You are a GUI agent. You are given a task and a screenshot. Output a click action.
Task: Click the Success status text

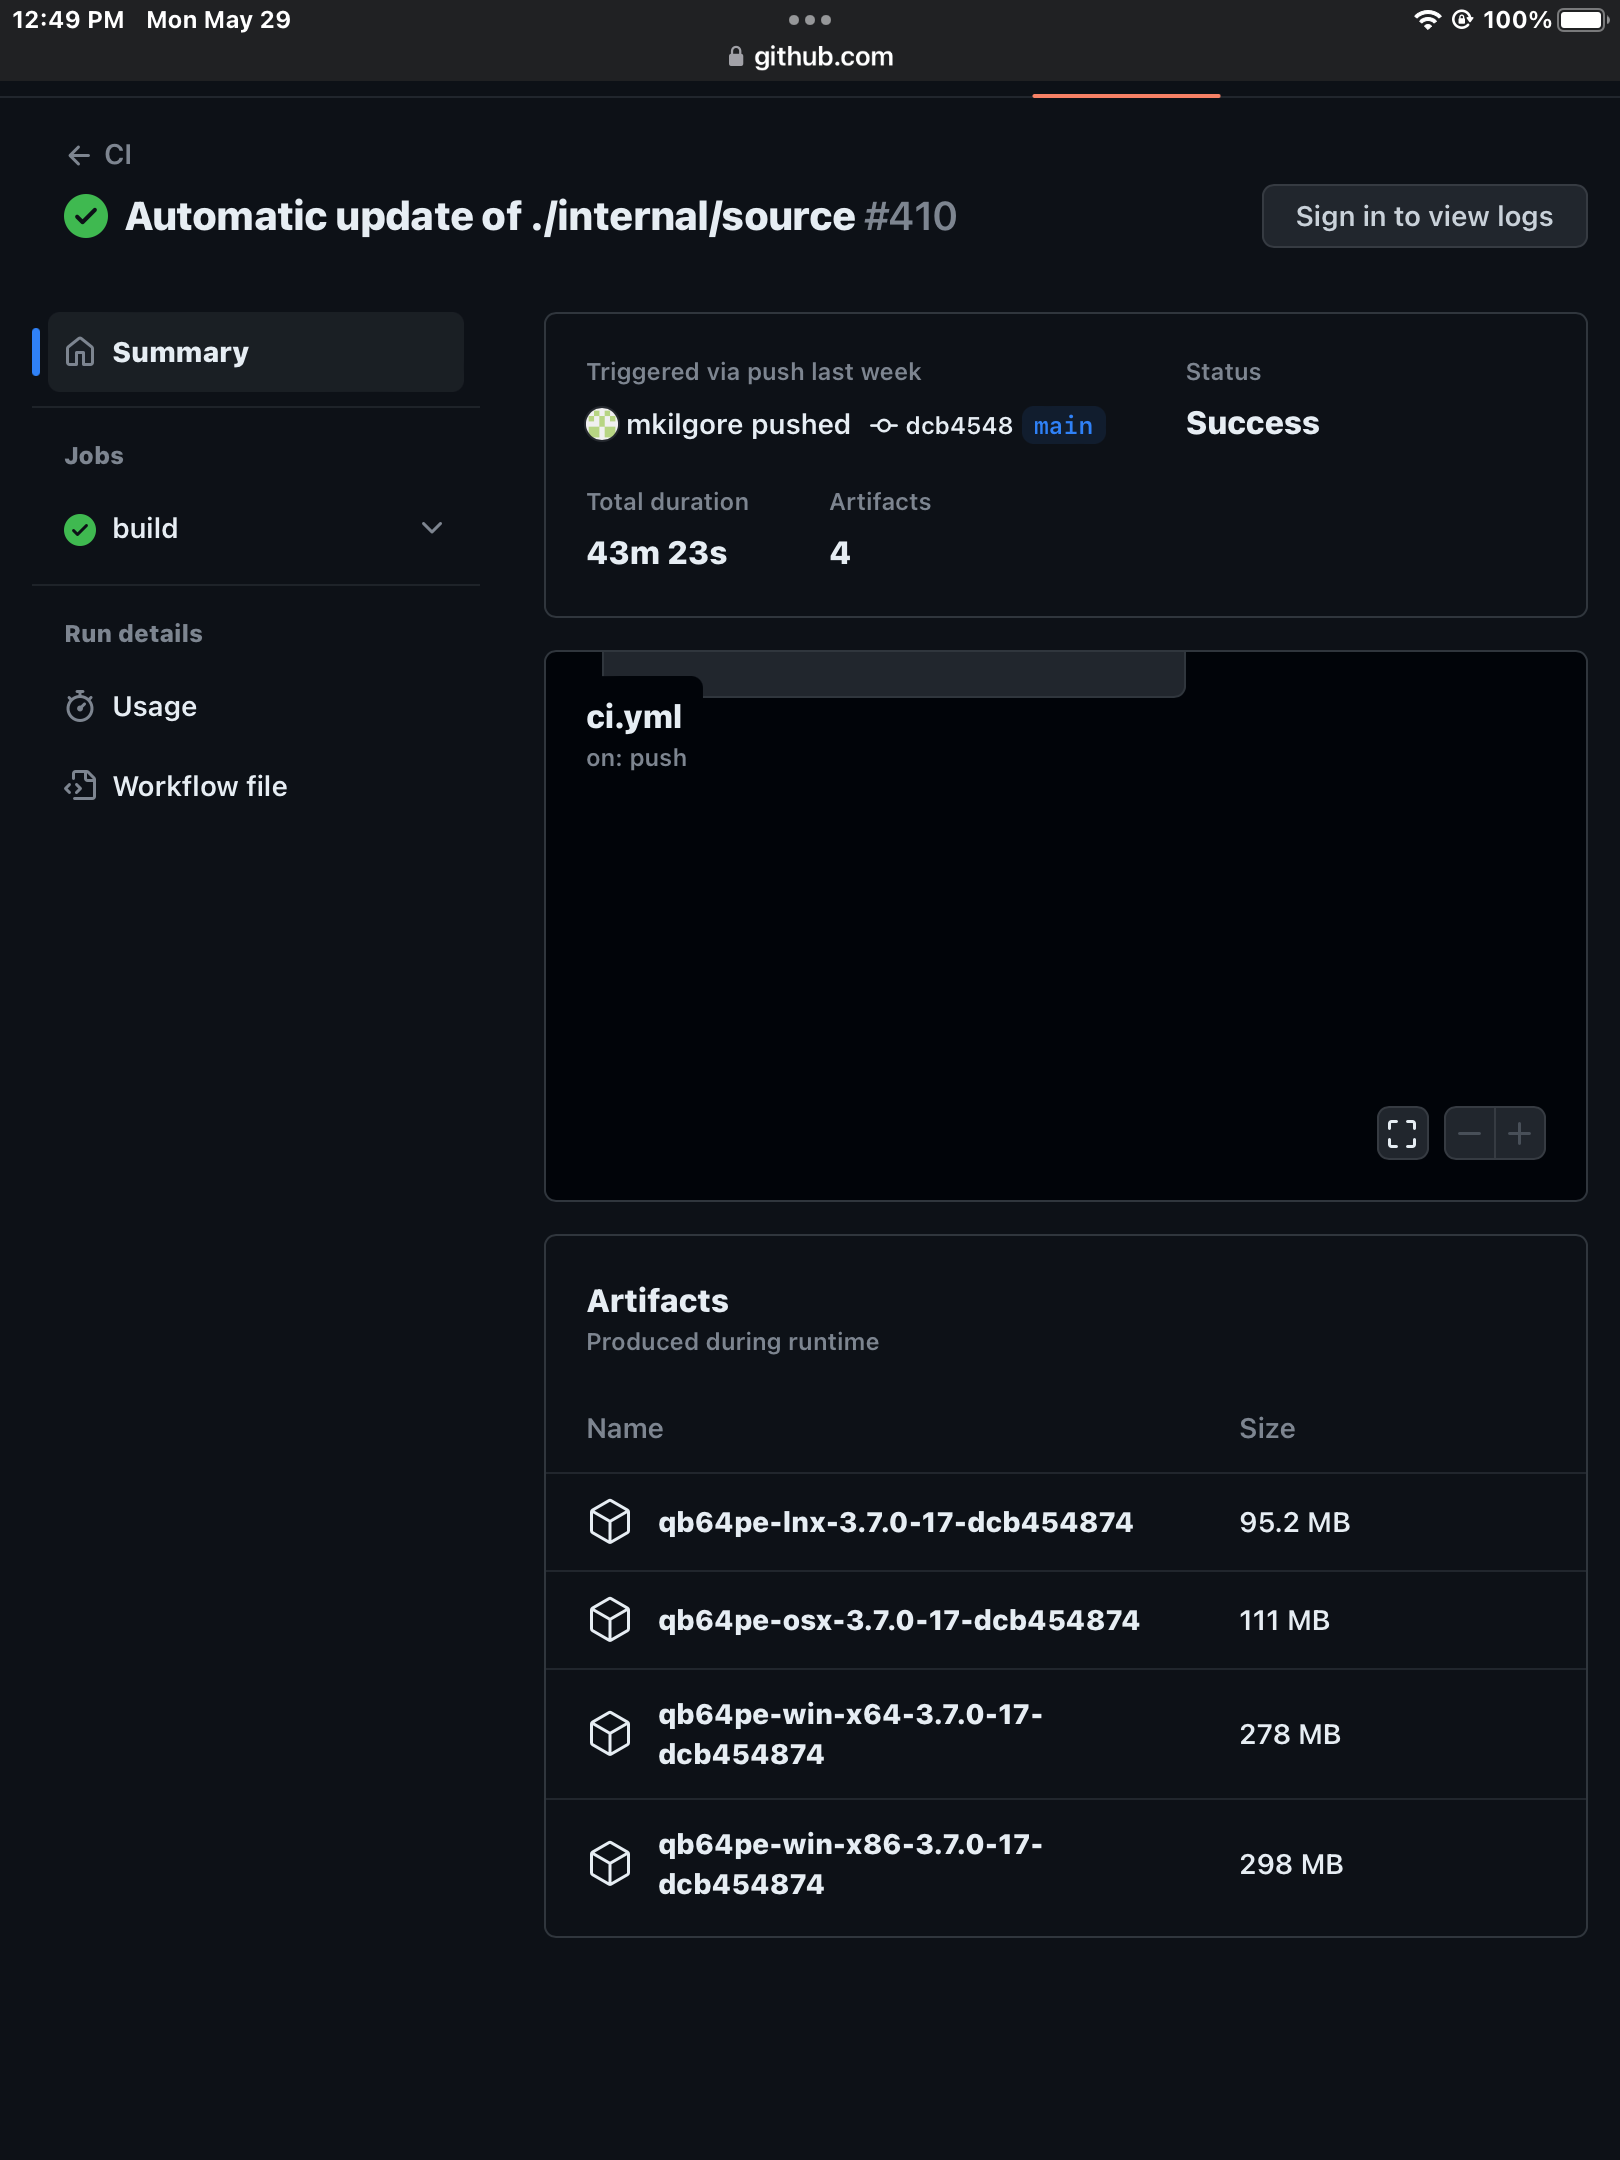click(x=1253, y=423)
